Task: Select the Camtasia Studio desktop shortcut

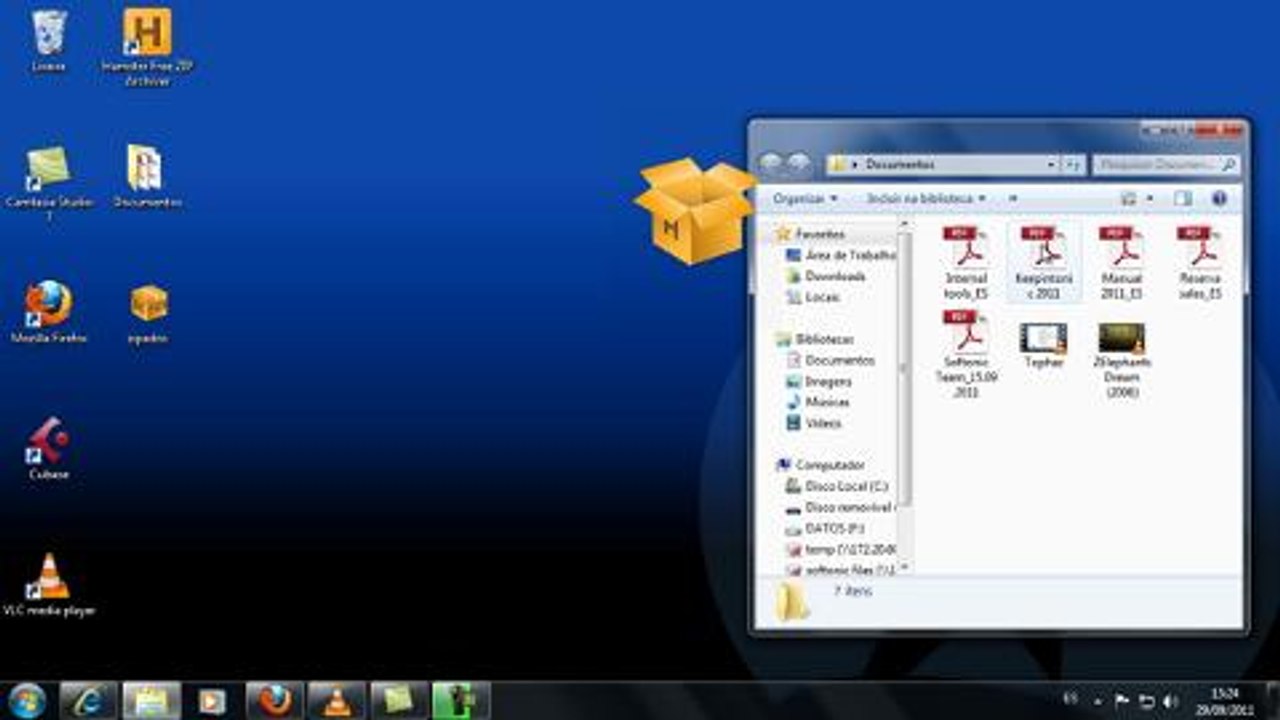Action: click(48, 182)
